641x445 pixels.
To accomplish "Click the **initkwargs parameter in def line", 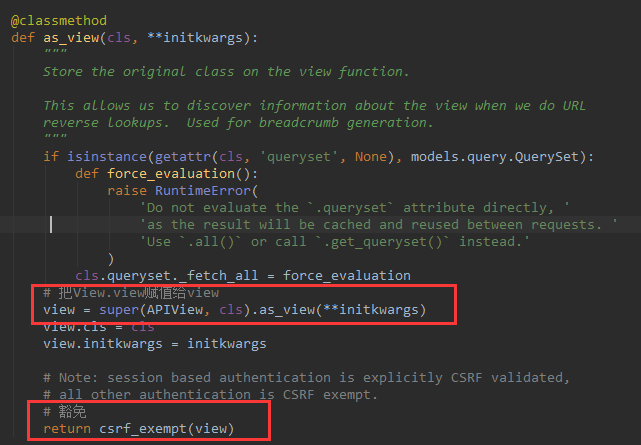I will 195,38.
